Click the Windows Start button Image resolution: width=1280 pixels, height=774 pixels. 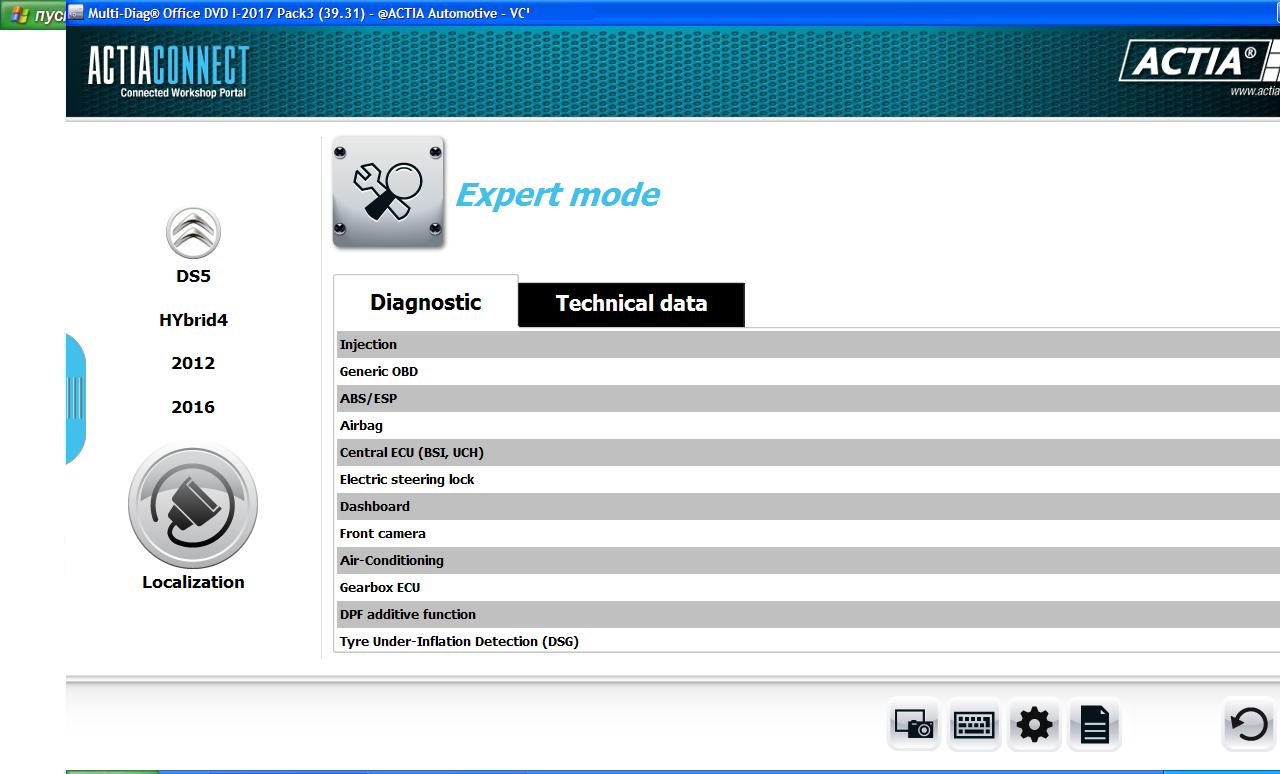click(33, 15)
